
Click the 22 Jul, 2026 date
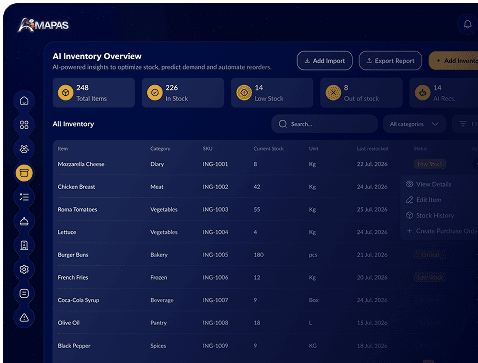pyautogui.click(x=372, y=164)
